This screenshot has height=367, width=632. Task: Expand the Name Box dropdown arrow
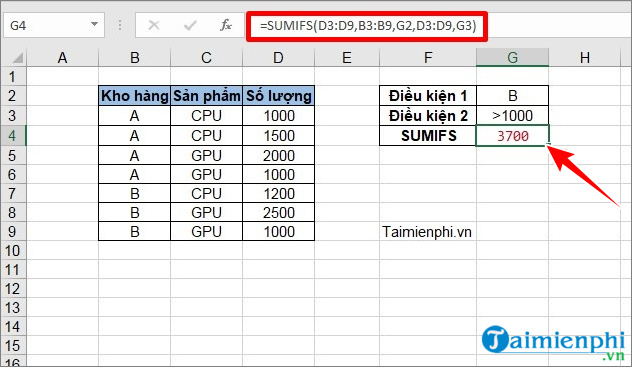point(94,25)
